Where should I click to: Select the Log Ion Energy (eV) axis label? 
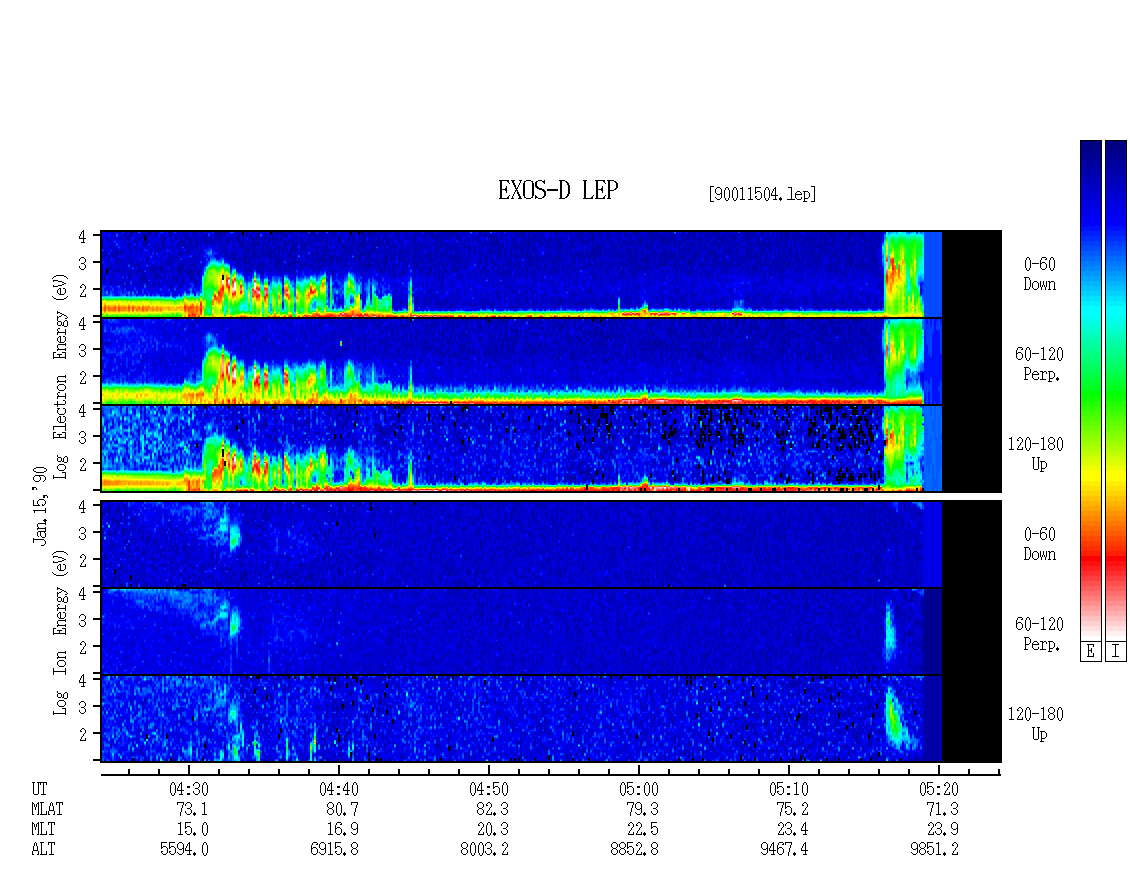[61, 632]
